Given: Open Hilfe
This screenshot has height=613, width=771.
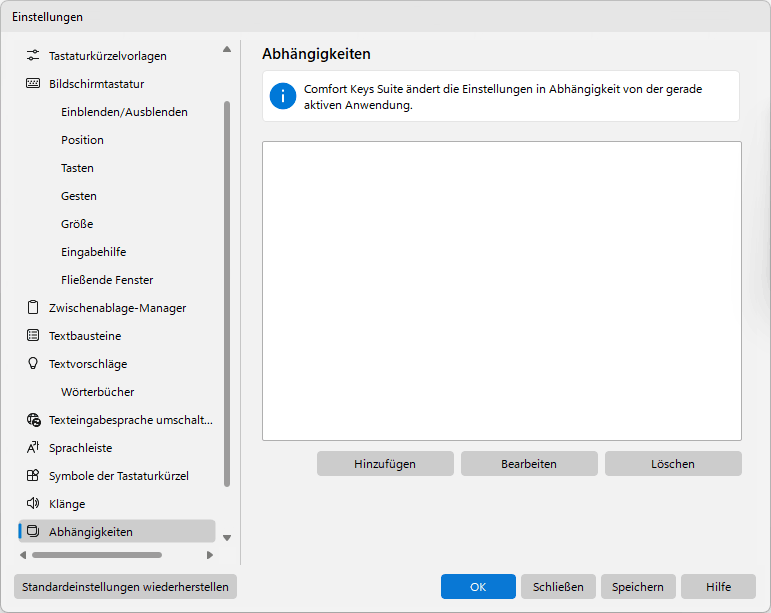Looking at the screenshot, I should pyautogui.click(x=718, y=586).
